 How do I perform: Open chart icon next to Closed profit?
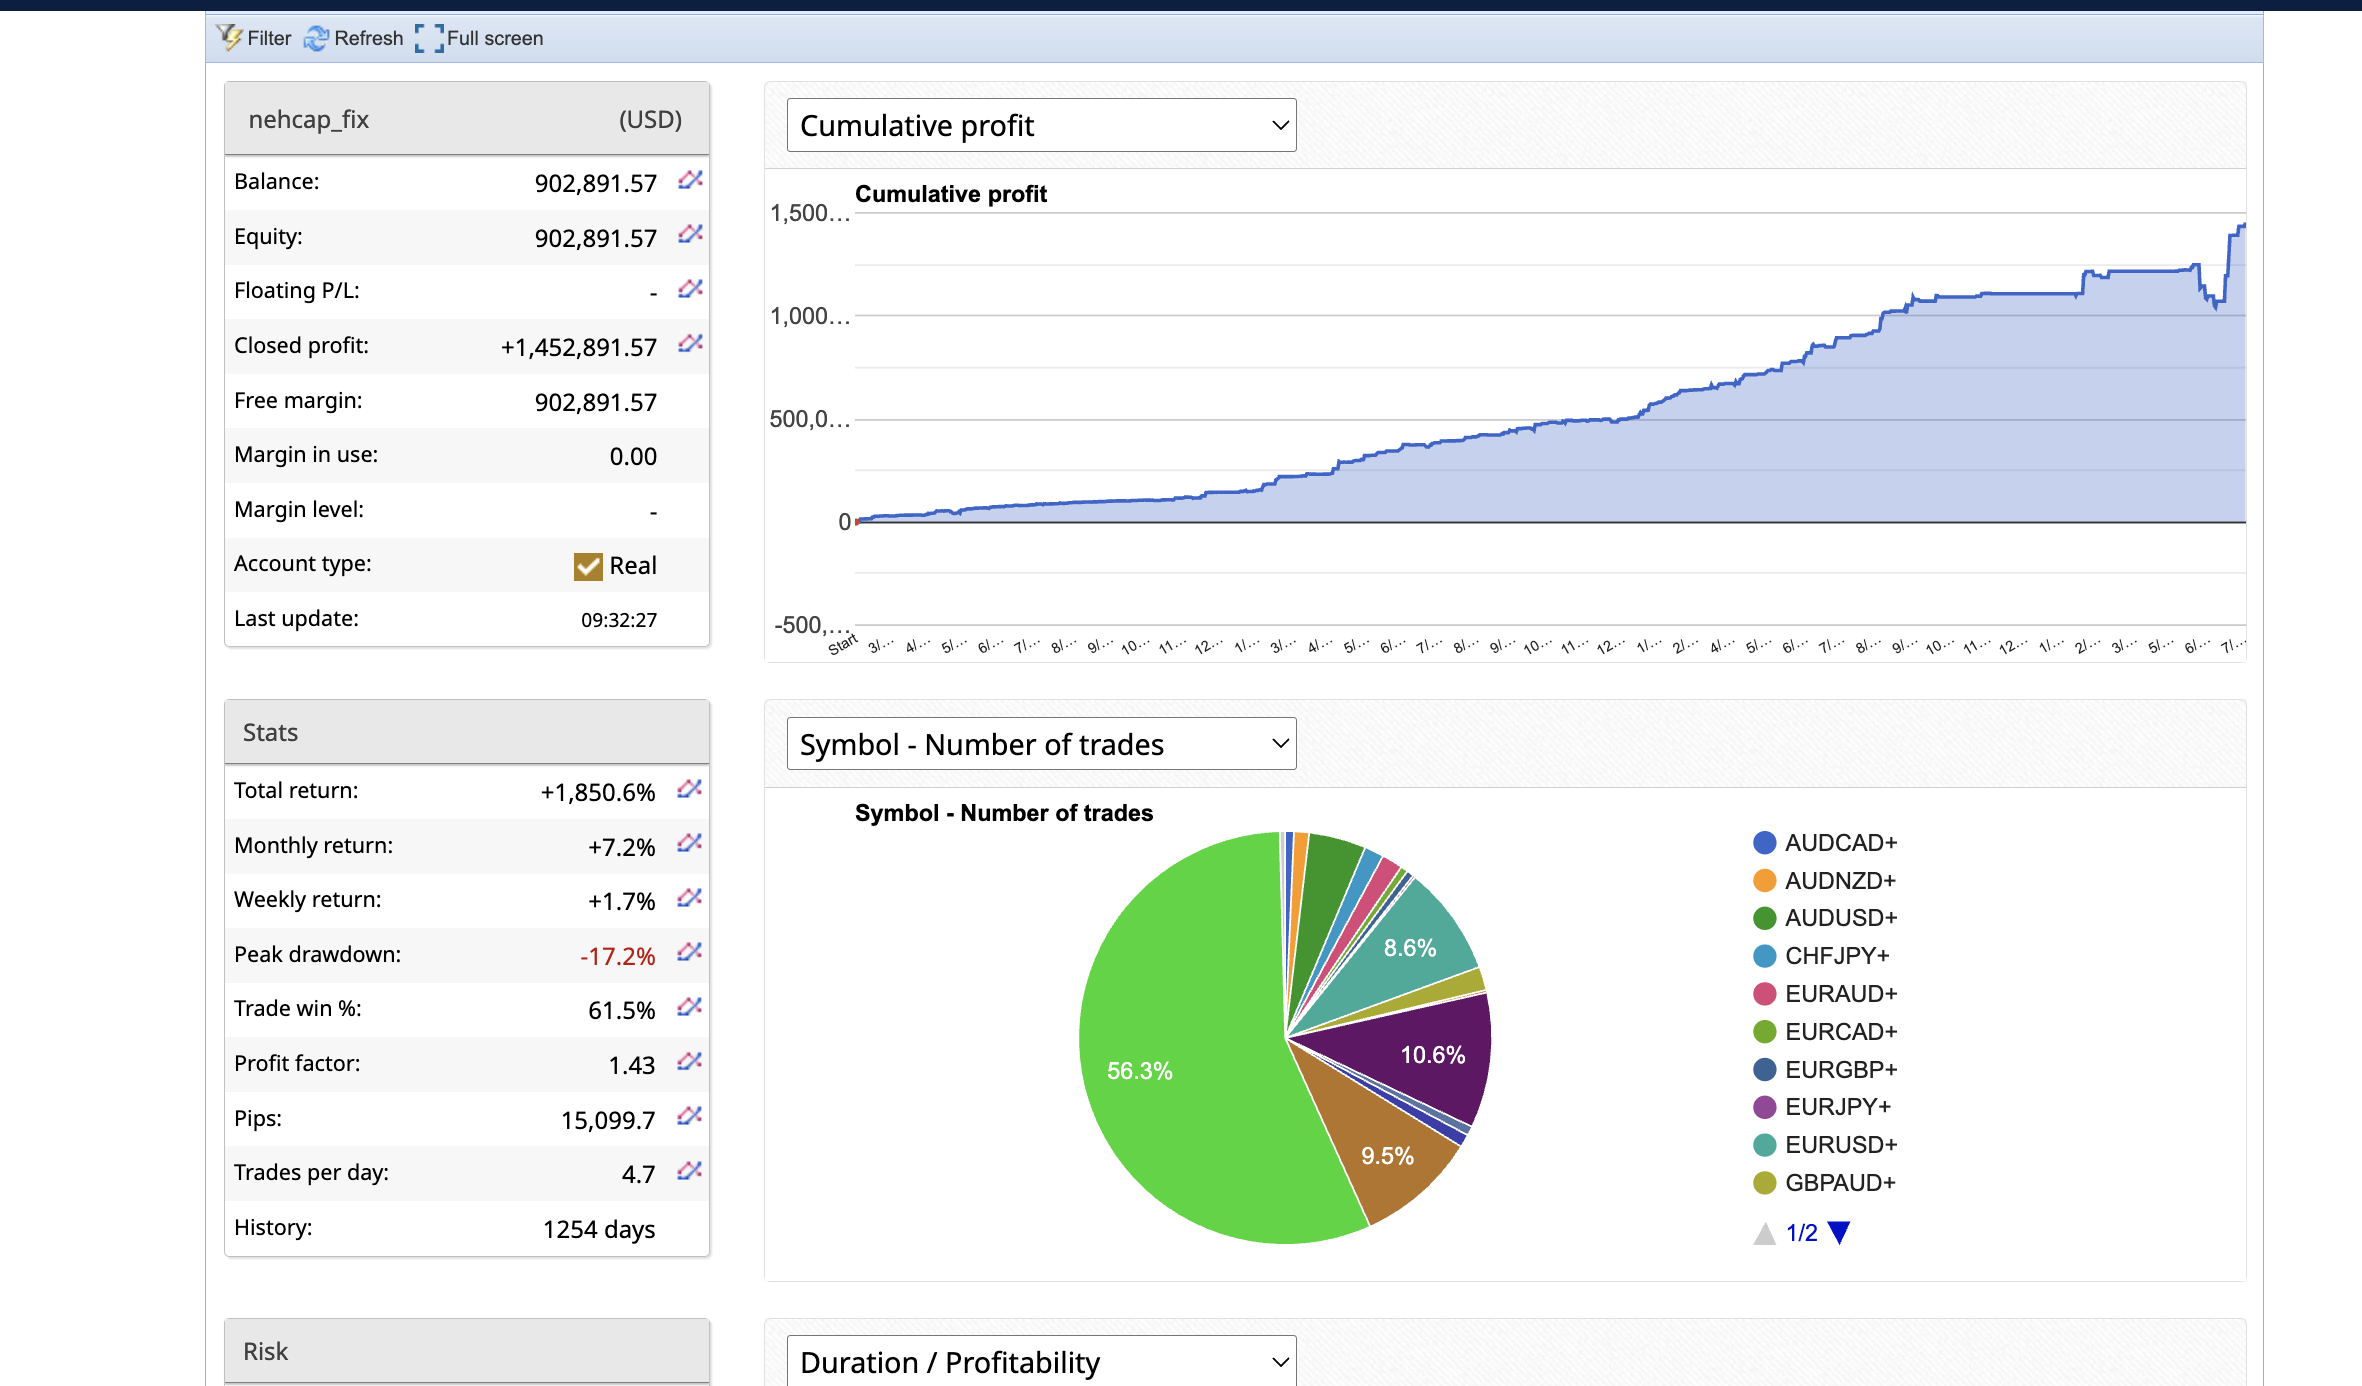coord(690,344)
